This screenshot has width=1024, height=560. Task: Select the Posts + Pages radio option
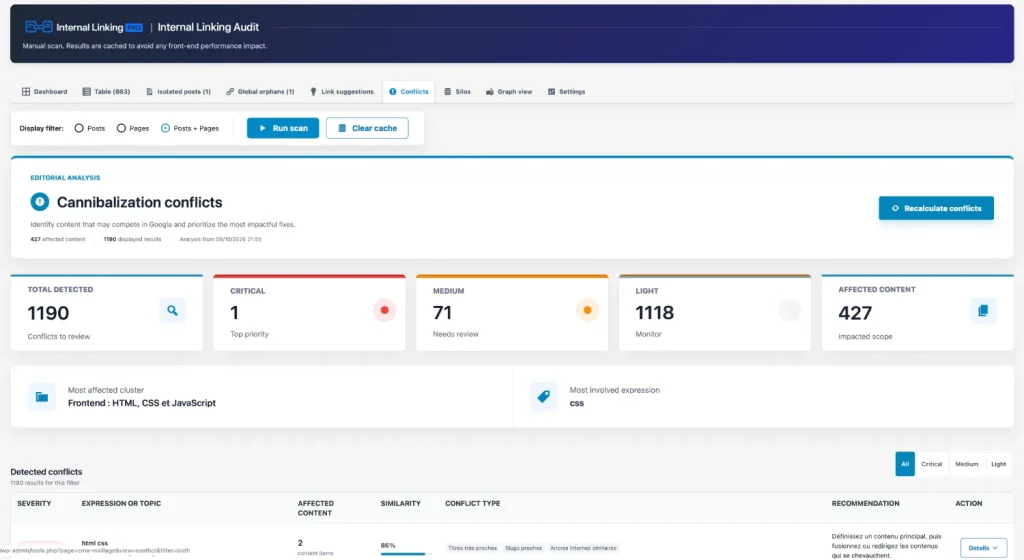165,129
